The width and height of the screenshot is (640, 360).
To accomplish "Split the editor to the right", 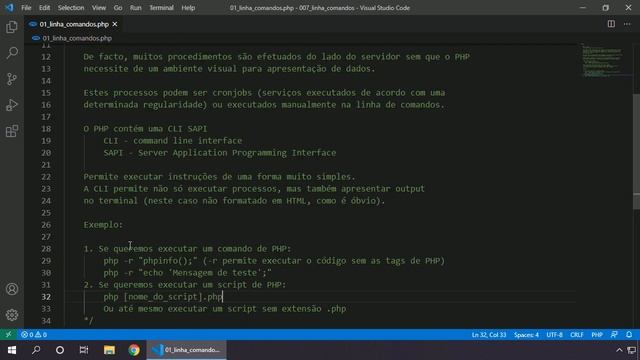I will coord(611,24).
